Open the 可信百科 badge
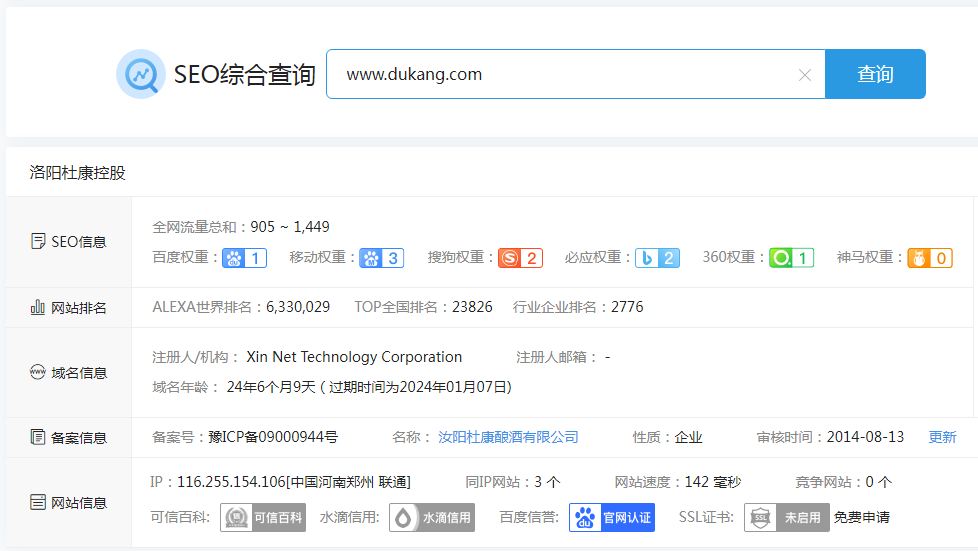 coord(263,517)
